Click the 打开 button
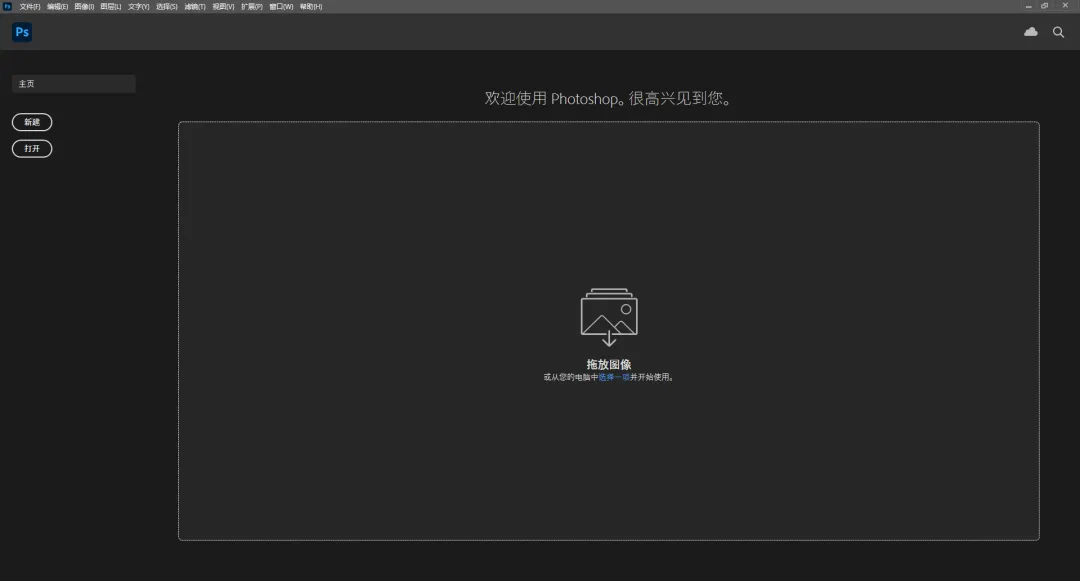The image size is (1080, 581). [x=32, y=149]
